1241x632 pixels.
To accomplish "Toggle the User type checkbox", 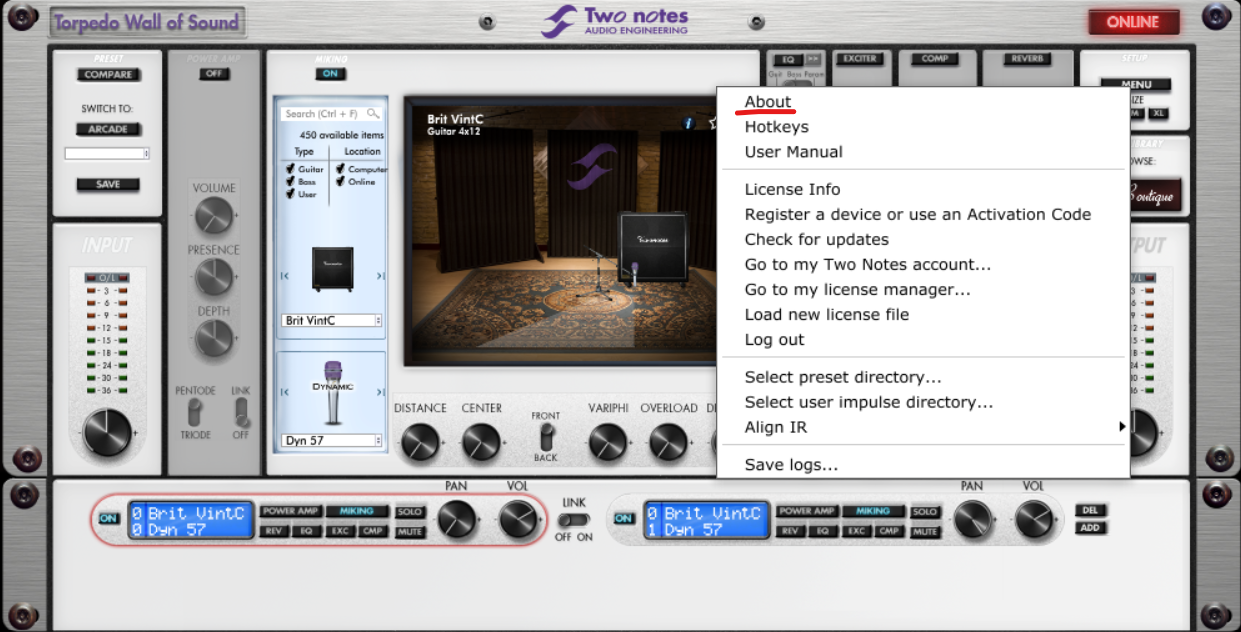I will pos(290,193).
